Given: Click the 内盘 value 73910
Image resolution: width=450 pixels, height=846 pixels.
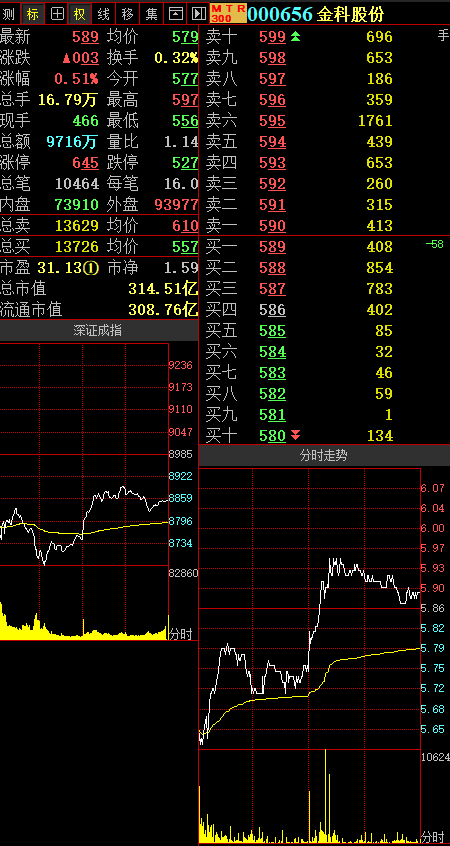Looking at the screenshot, I should pyautogui.click(x=77, y=204).
